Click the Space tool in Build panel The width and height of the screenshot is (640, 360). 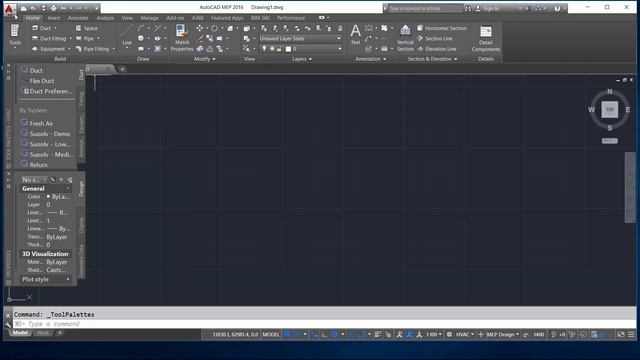87,28
